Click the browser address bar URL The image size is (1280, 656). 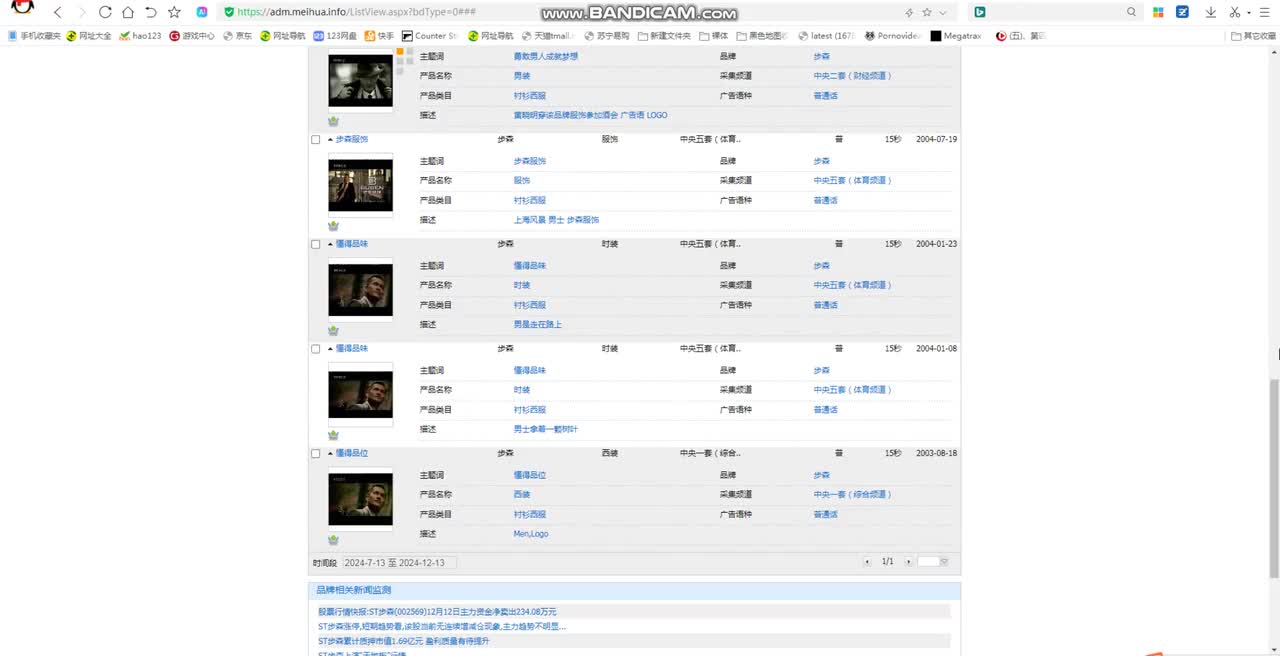[356, 12]
